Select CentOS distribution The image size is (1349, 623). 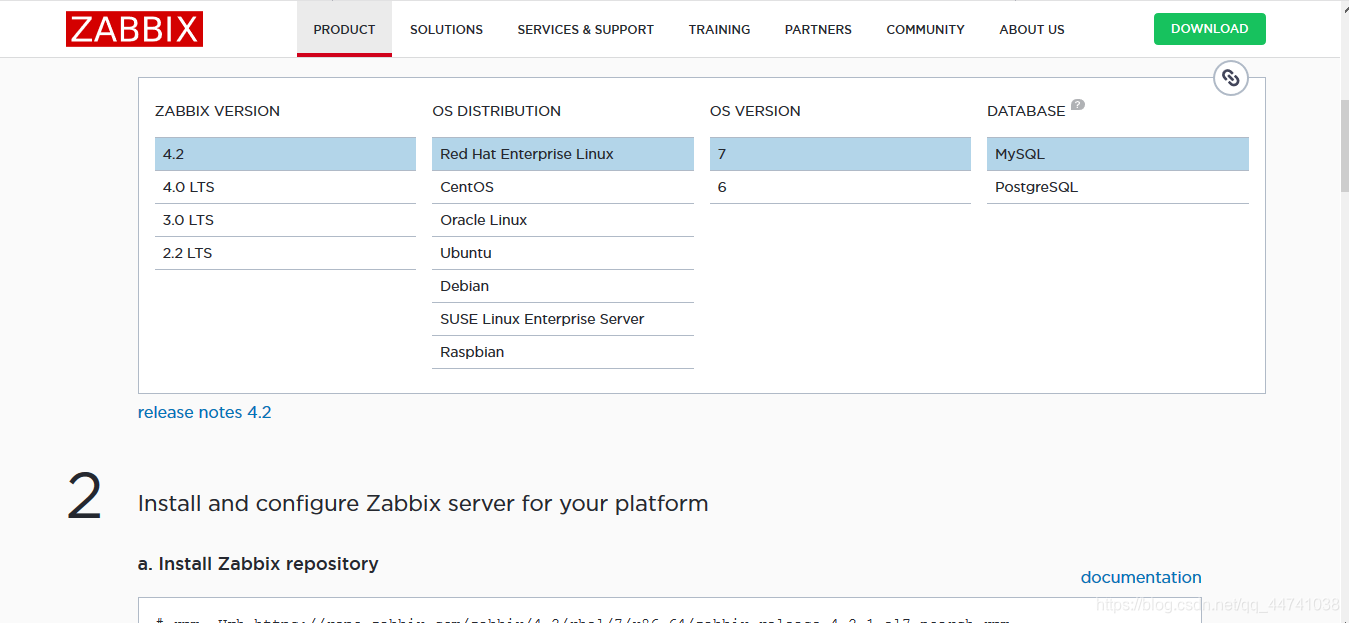[563, 187]
